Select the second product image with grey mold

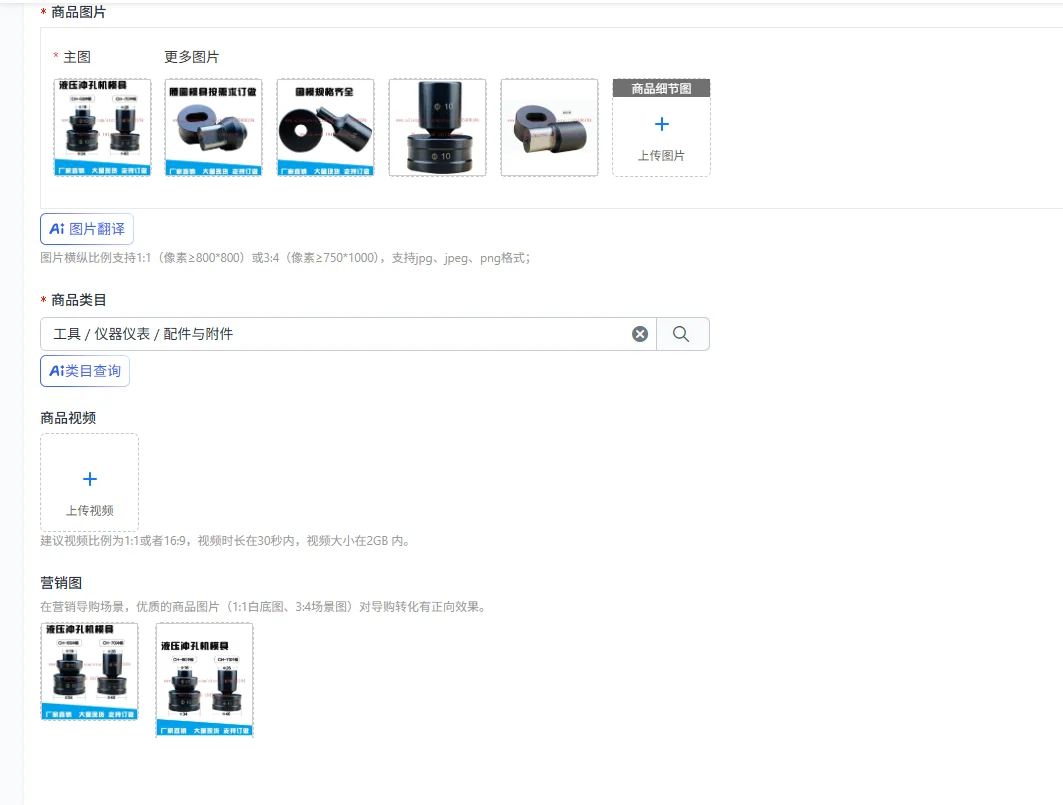pos(214,127)
